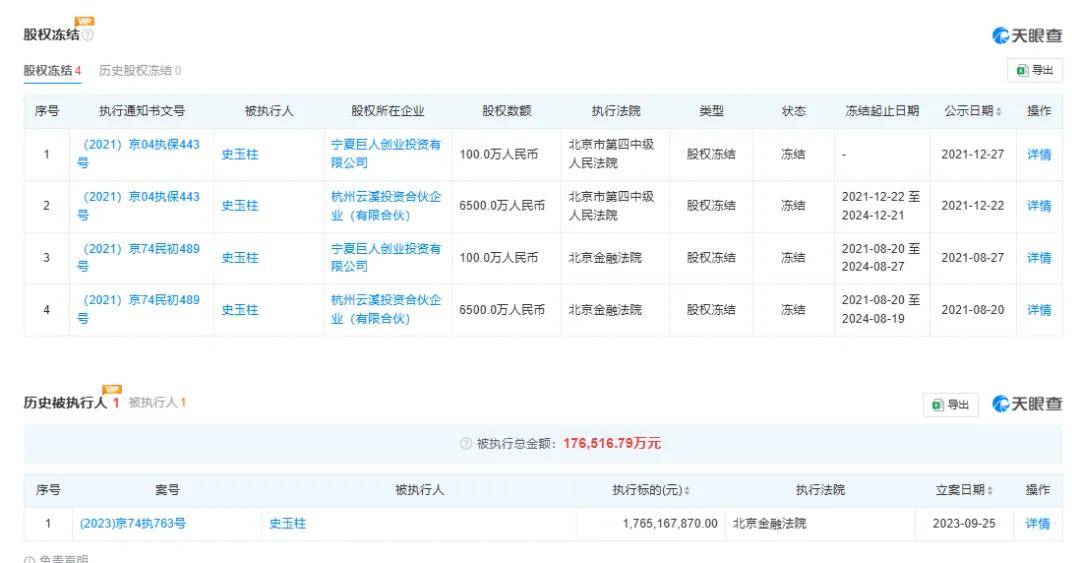The image size is (1080, 563).
Task: Open case (2023)京74执763号
Action: pyautogui.click(x=133, y=524)
